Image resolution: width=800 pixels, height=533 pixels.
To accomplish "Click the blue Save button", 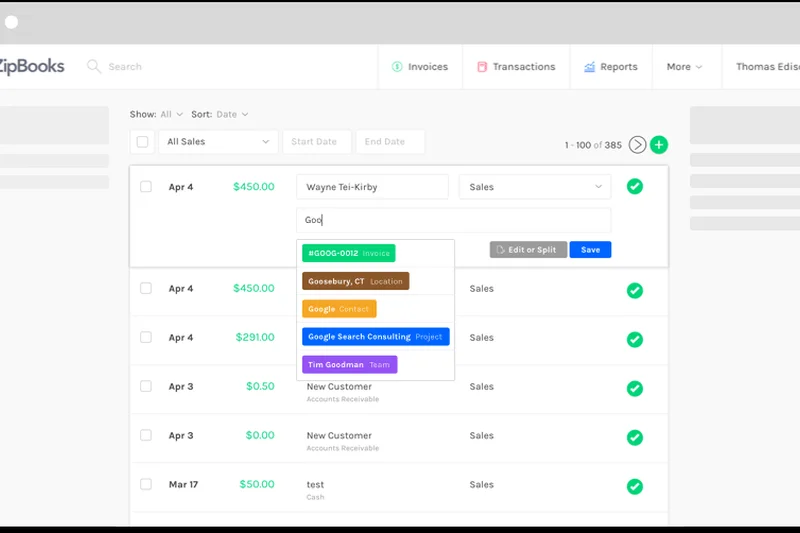I will (x=590, y=250).
